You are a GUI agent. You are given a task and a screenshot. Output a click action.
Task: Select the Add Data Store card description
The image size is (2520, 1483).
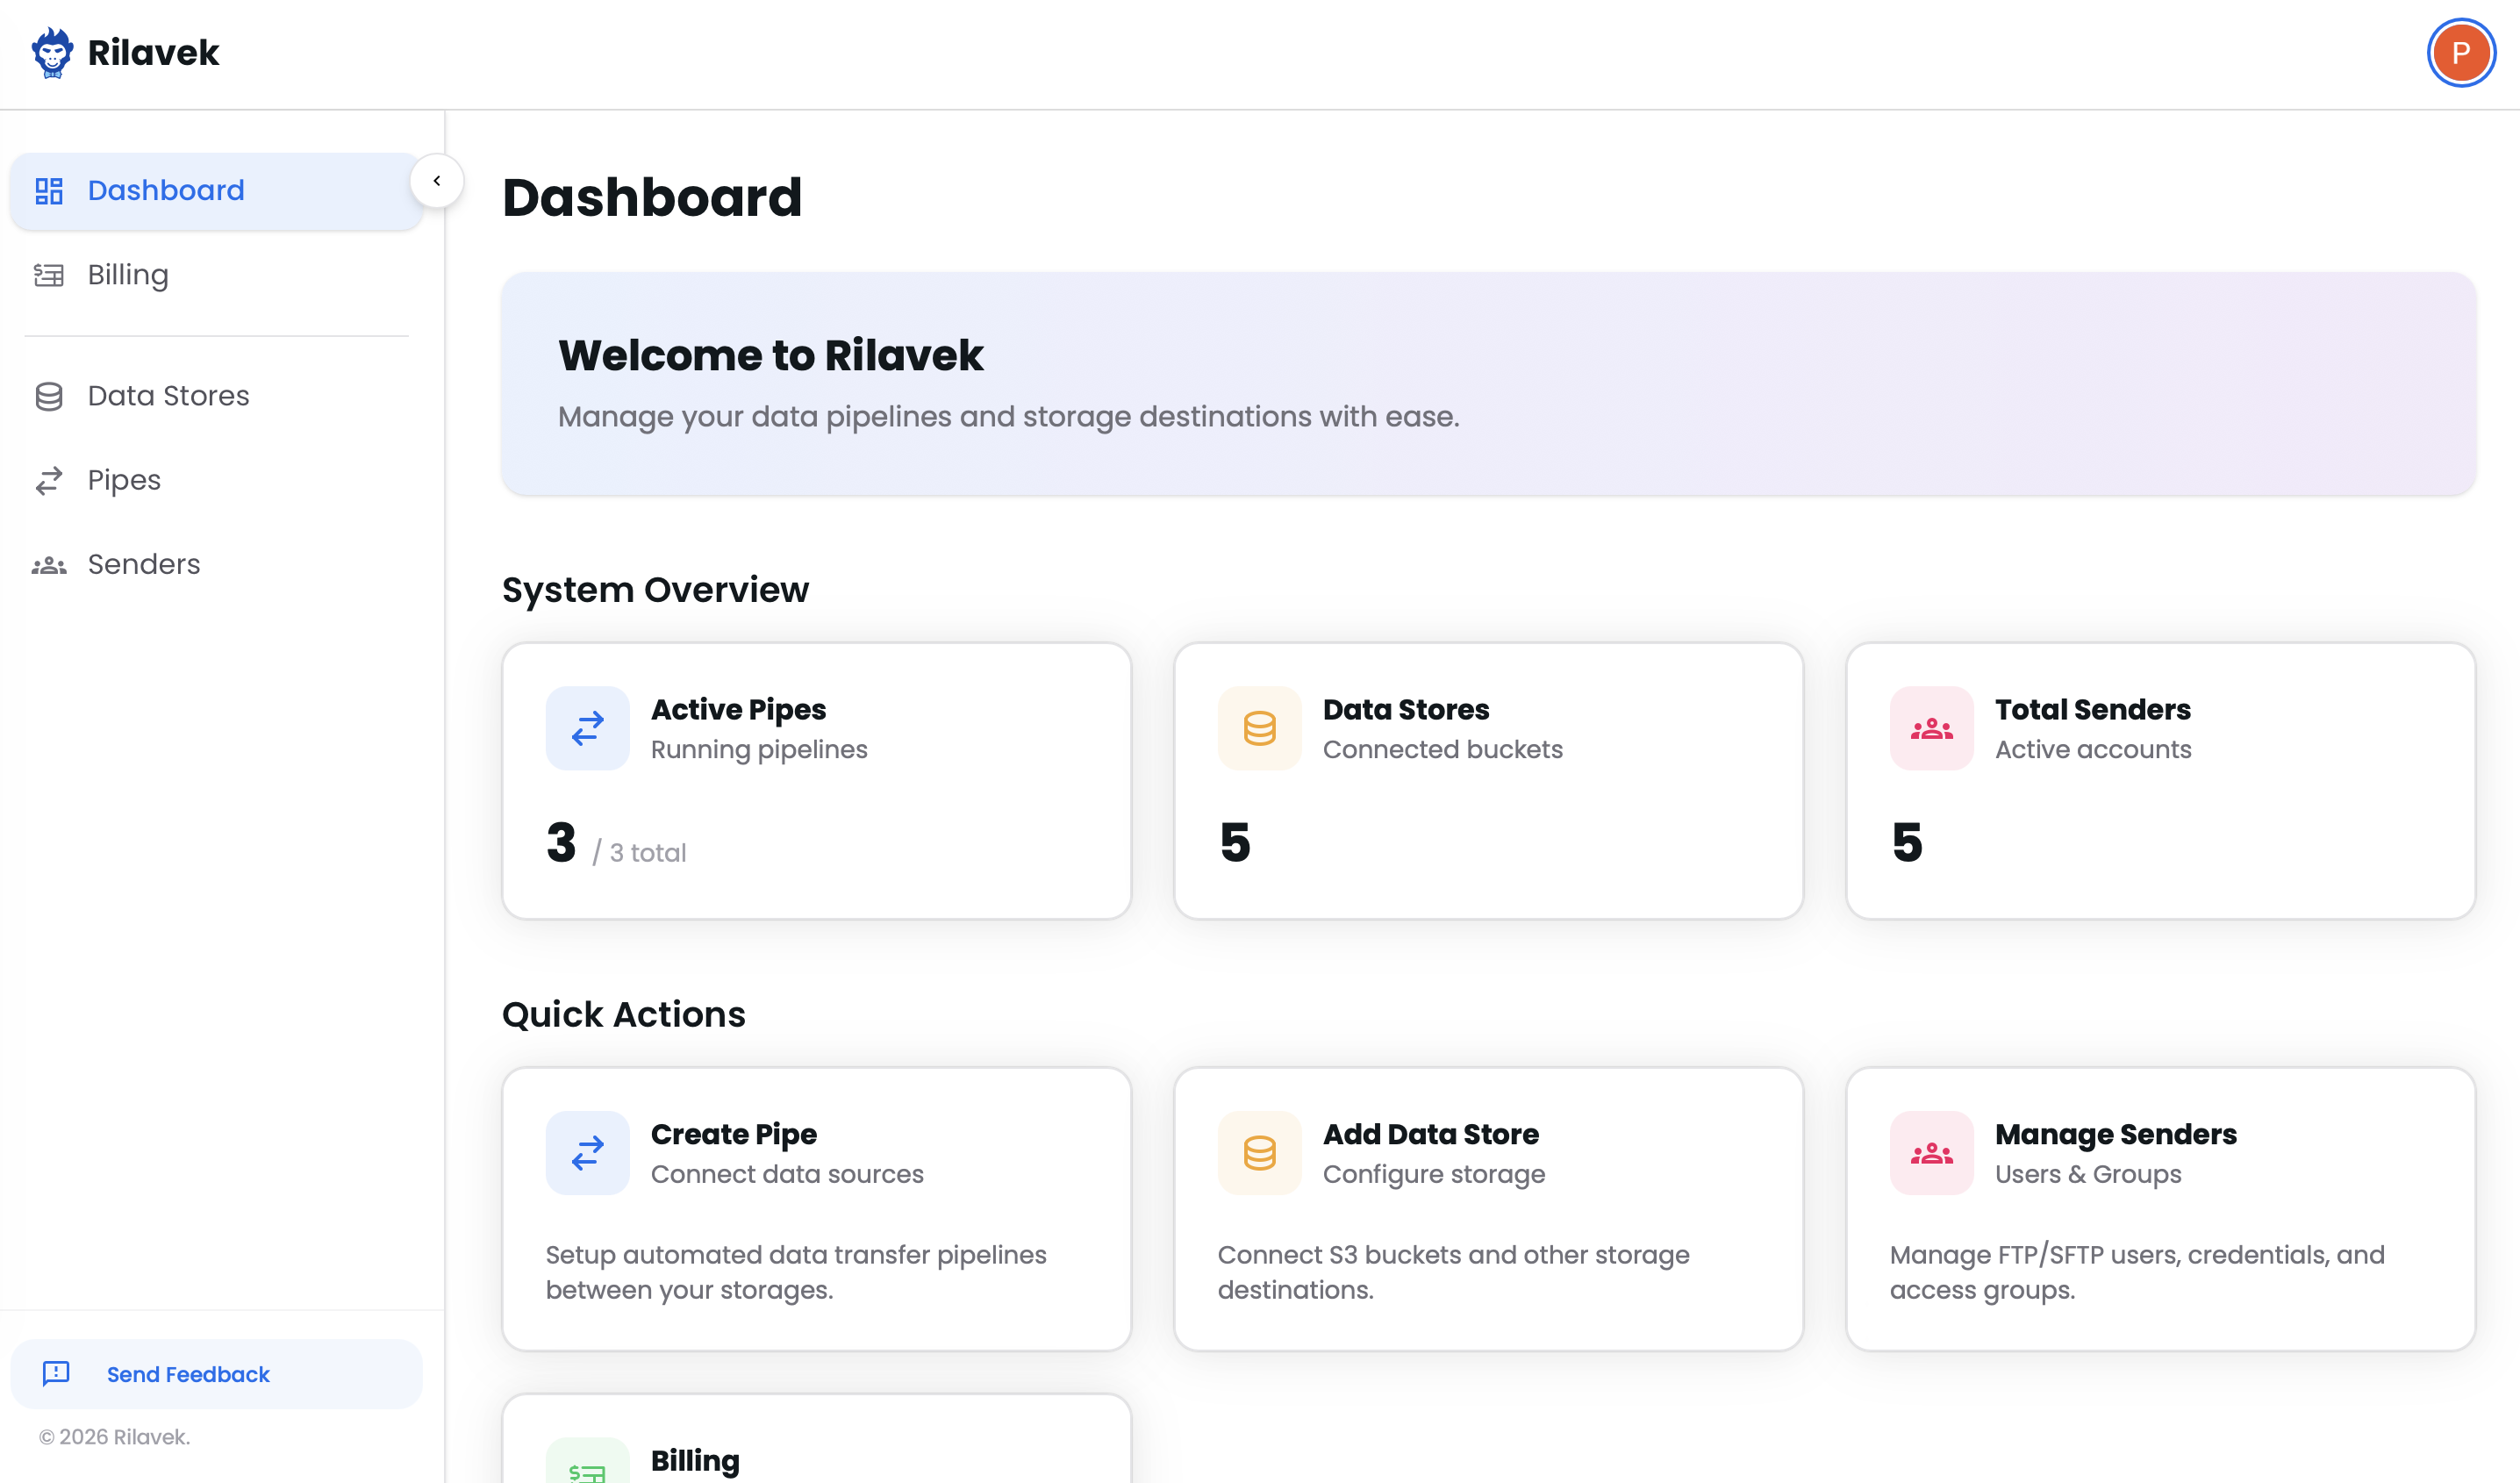(1453, 1272)
